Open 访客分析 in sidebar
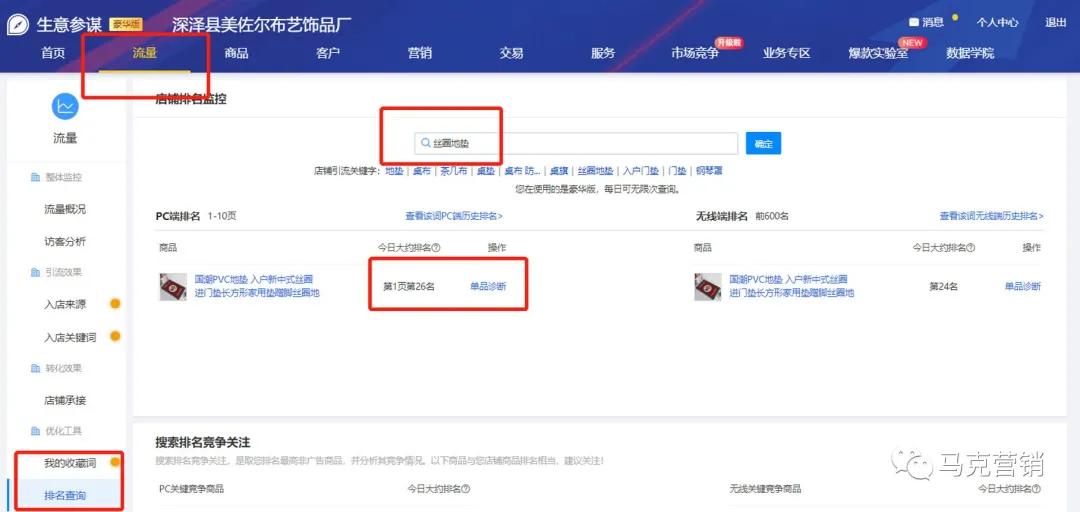 pyautogui.click(x=65, y=242)
